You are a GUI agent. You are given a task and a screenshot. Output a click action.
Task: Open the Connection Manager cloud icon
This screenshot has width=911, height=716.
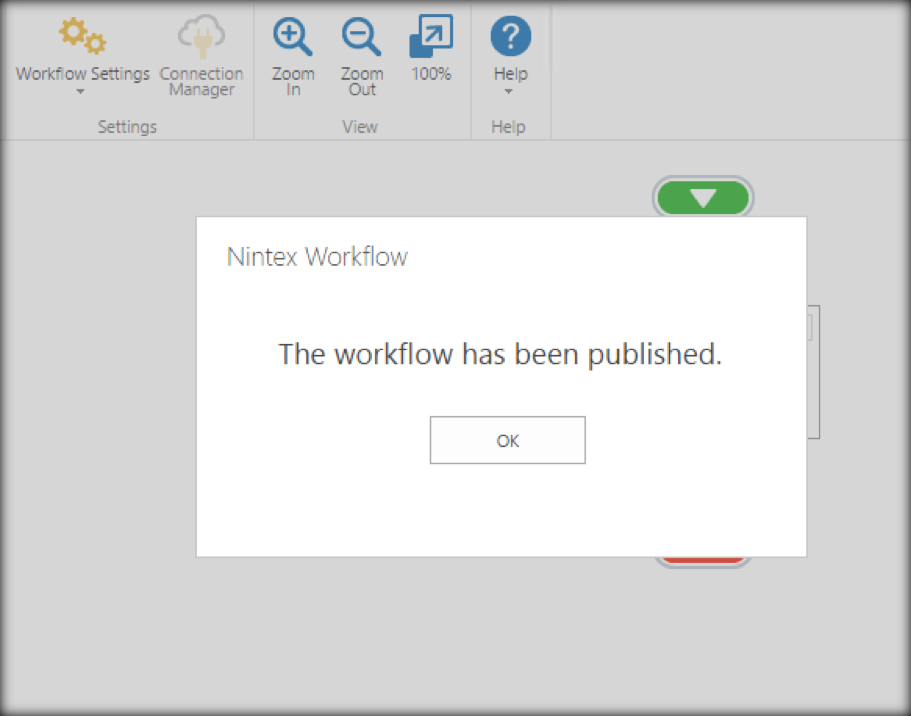pyautogui.click(x=201, y=37)
